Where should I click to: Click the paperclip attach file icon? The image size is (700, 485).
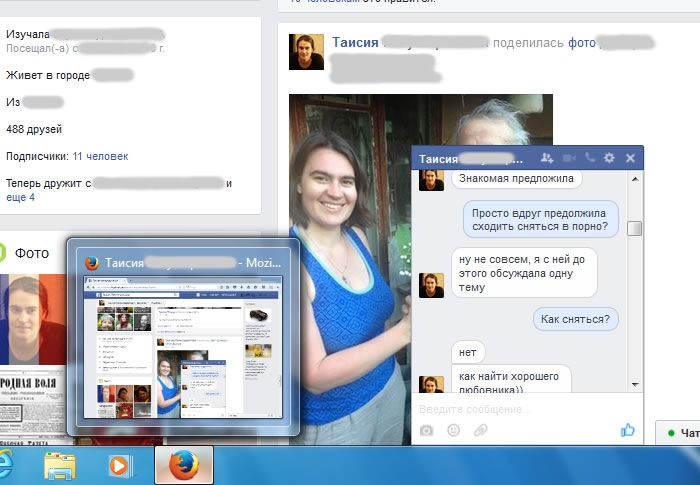coord(480,430)
